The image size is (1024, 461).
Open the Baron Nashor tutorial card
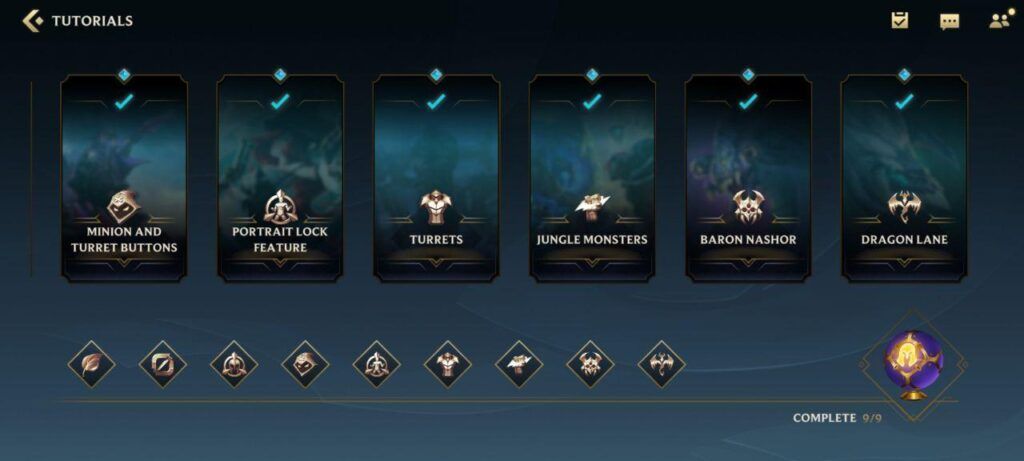click(748, 178)
